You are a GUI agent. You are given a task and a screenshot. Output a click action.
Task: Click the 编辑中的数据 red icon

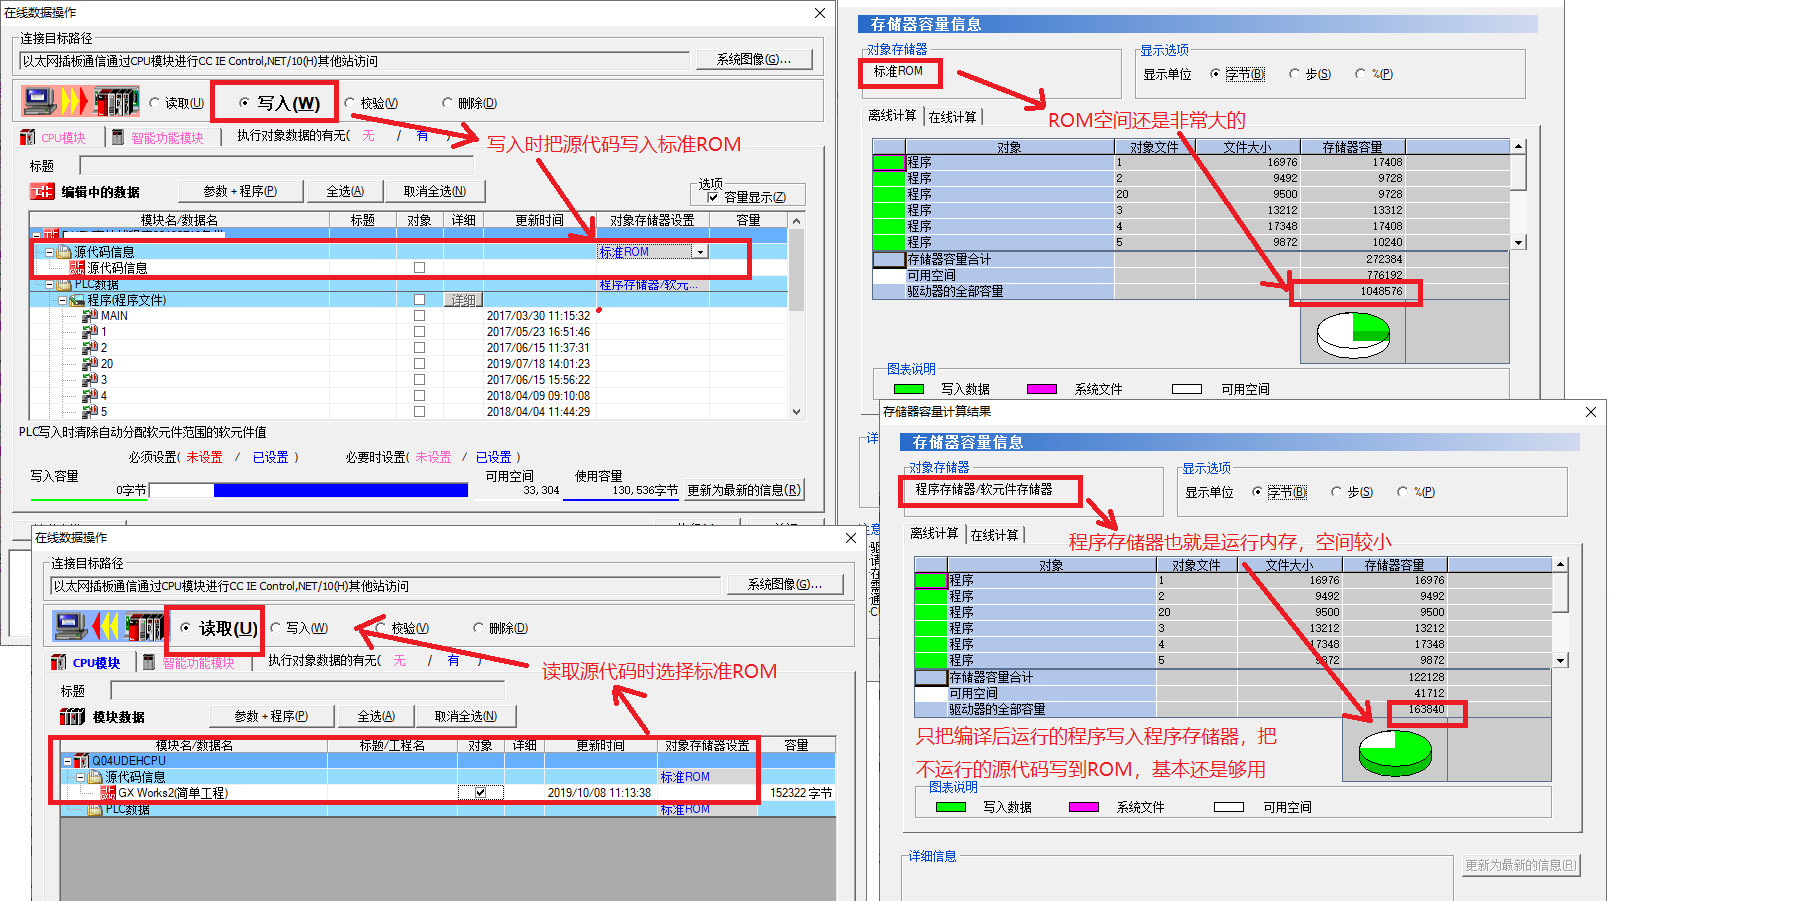pos(42,192)
